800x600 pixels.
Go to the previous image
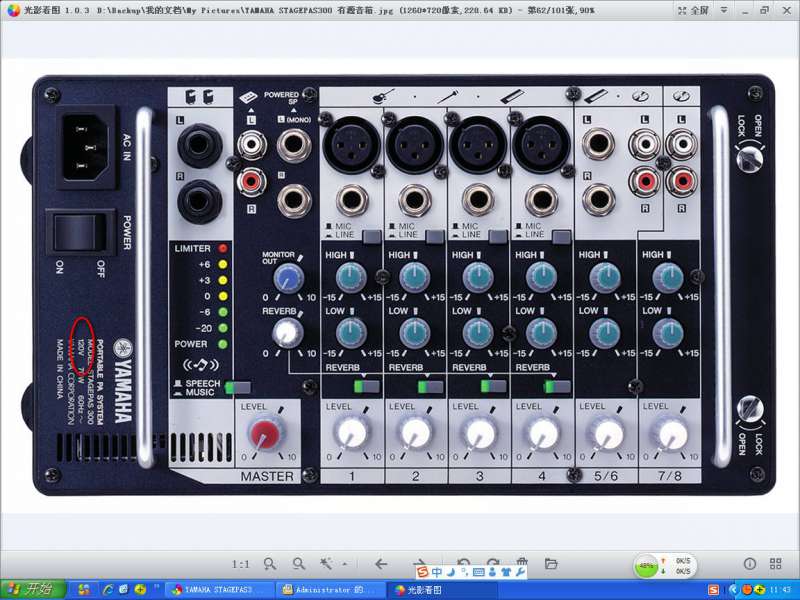(x=381, y=564)
